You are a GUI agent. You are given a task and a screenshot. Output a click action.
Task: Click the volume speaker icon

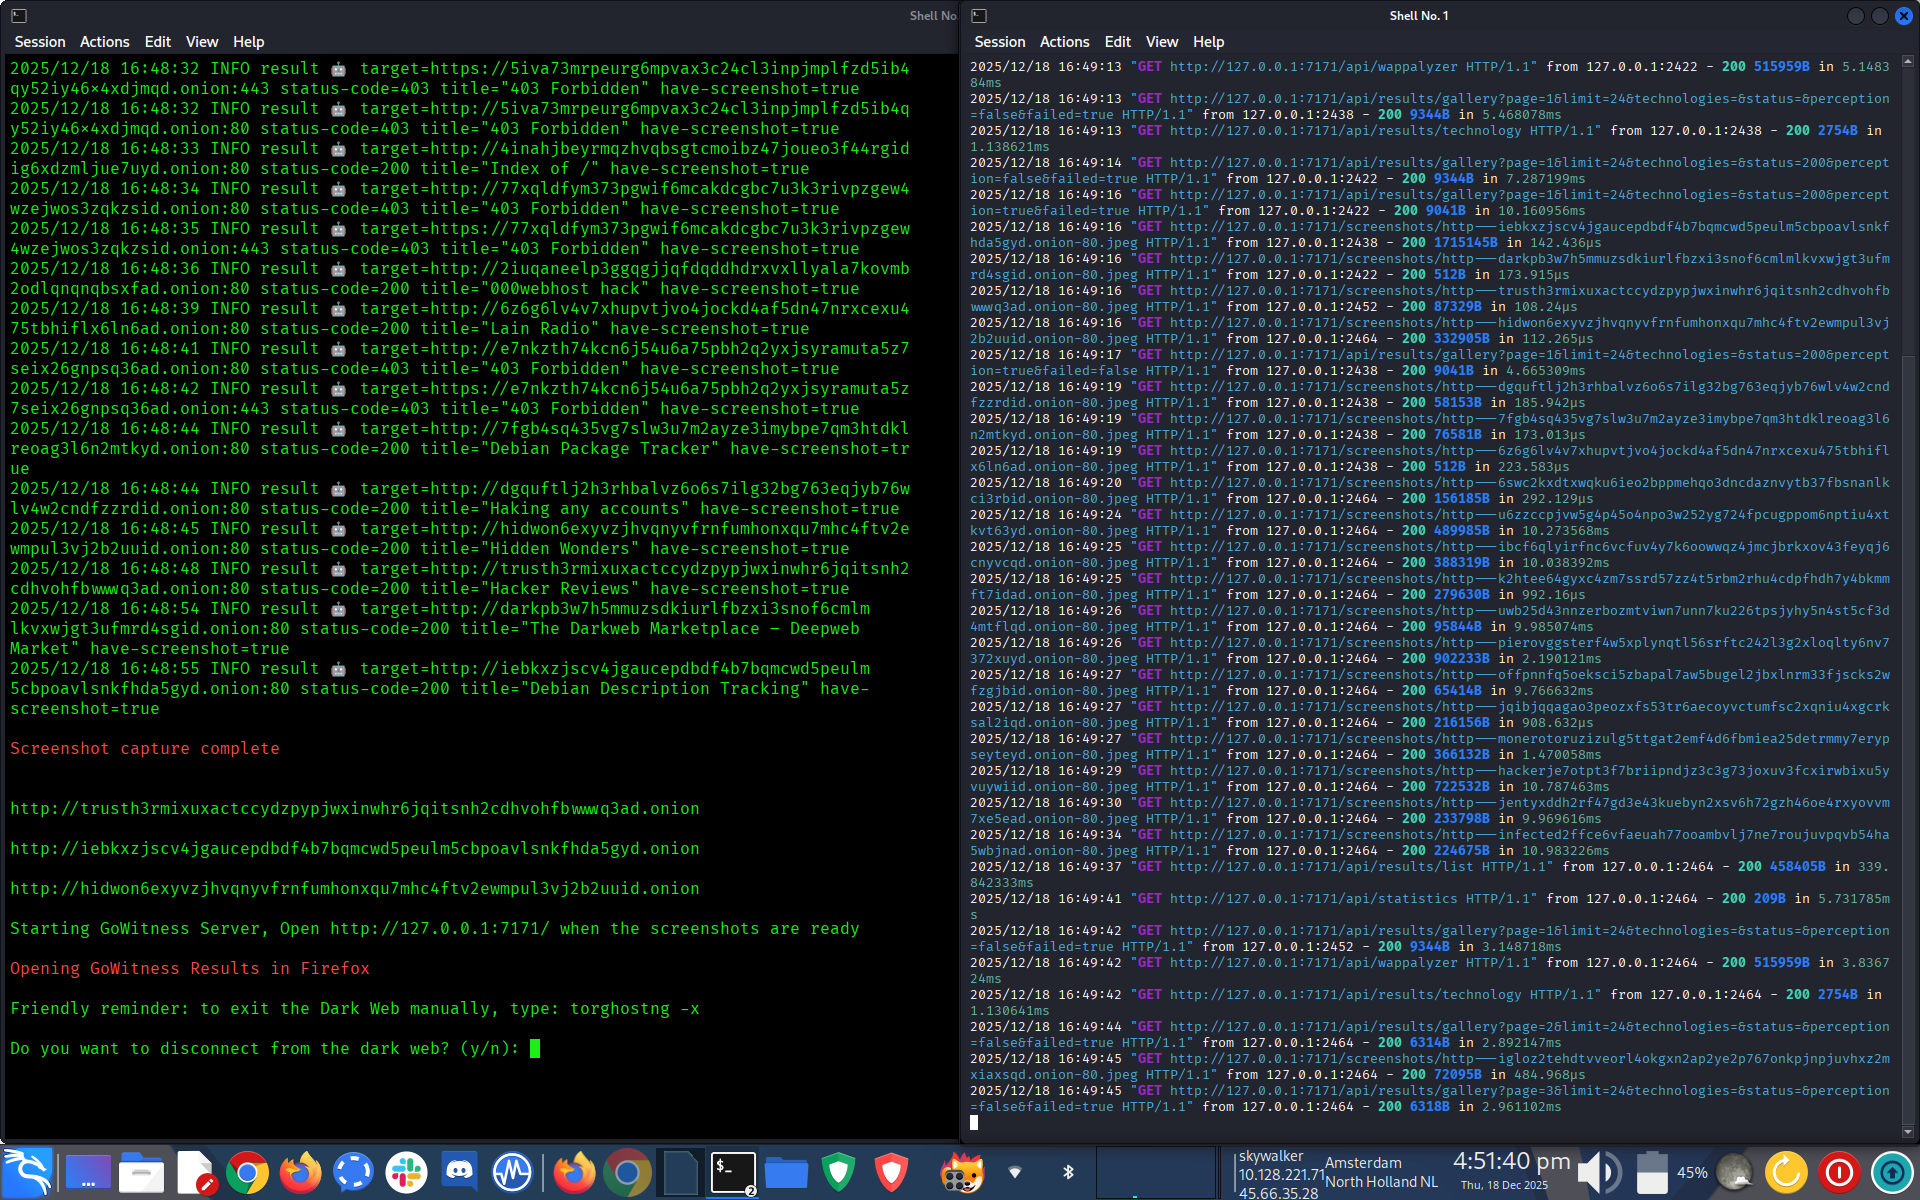pyautogui.click(x=1598, y=1172)
